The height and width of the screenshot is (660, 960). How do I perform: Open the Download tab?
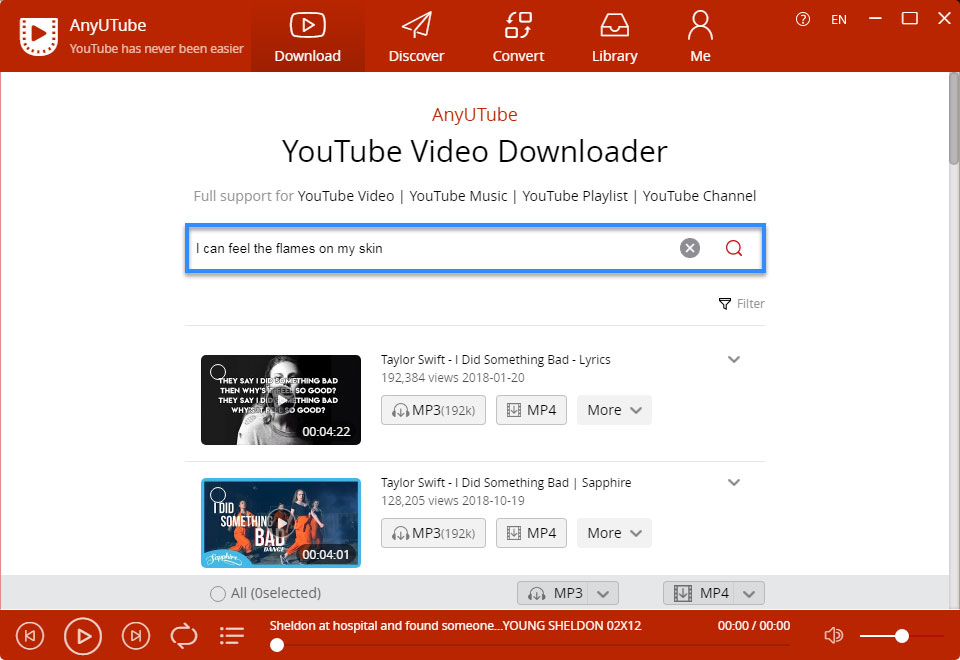coord(307,37)
